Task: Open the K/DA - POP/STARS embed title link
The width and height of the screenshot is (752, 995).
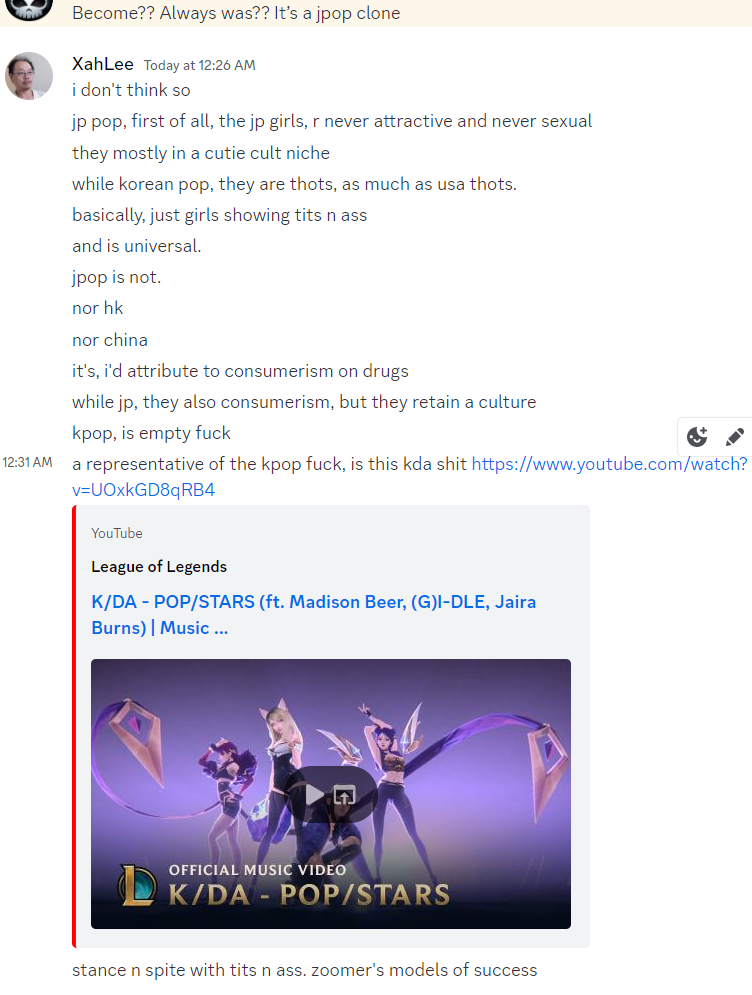Action: point(313,614)
